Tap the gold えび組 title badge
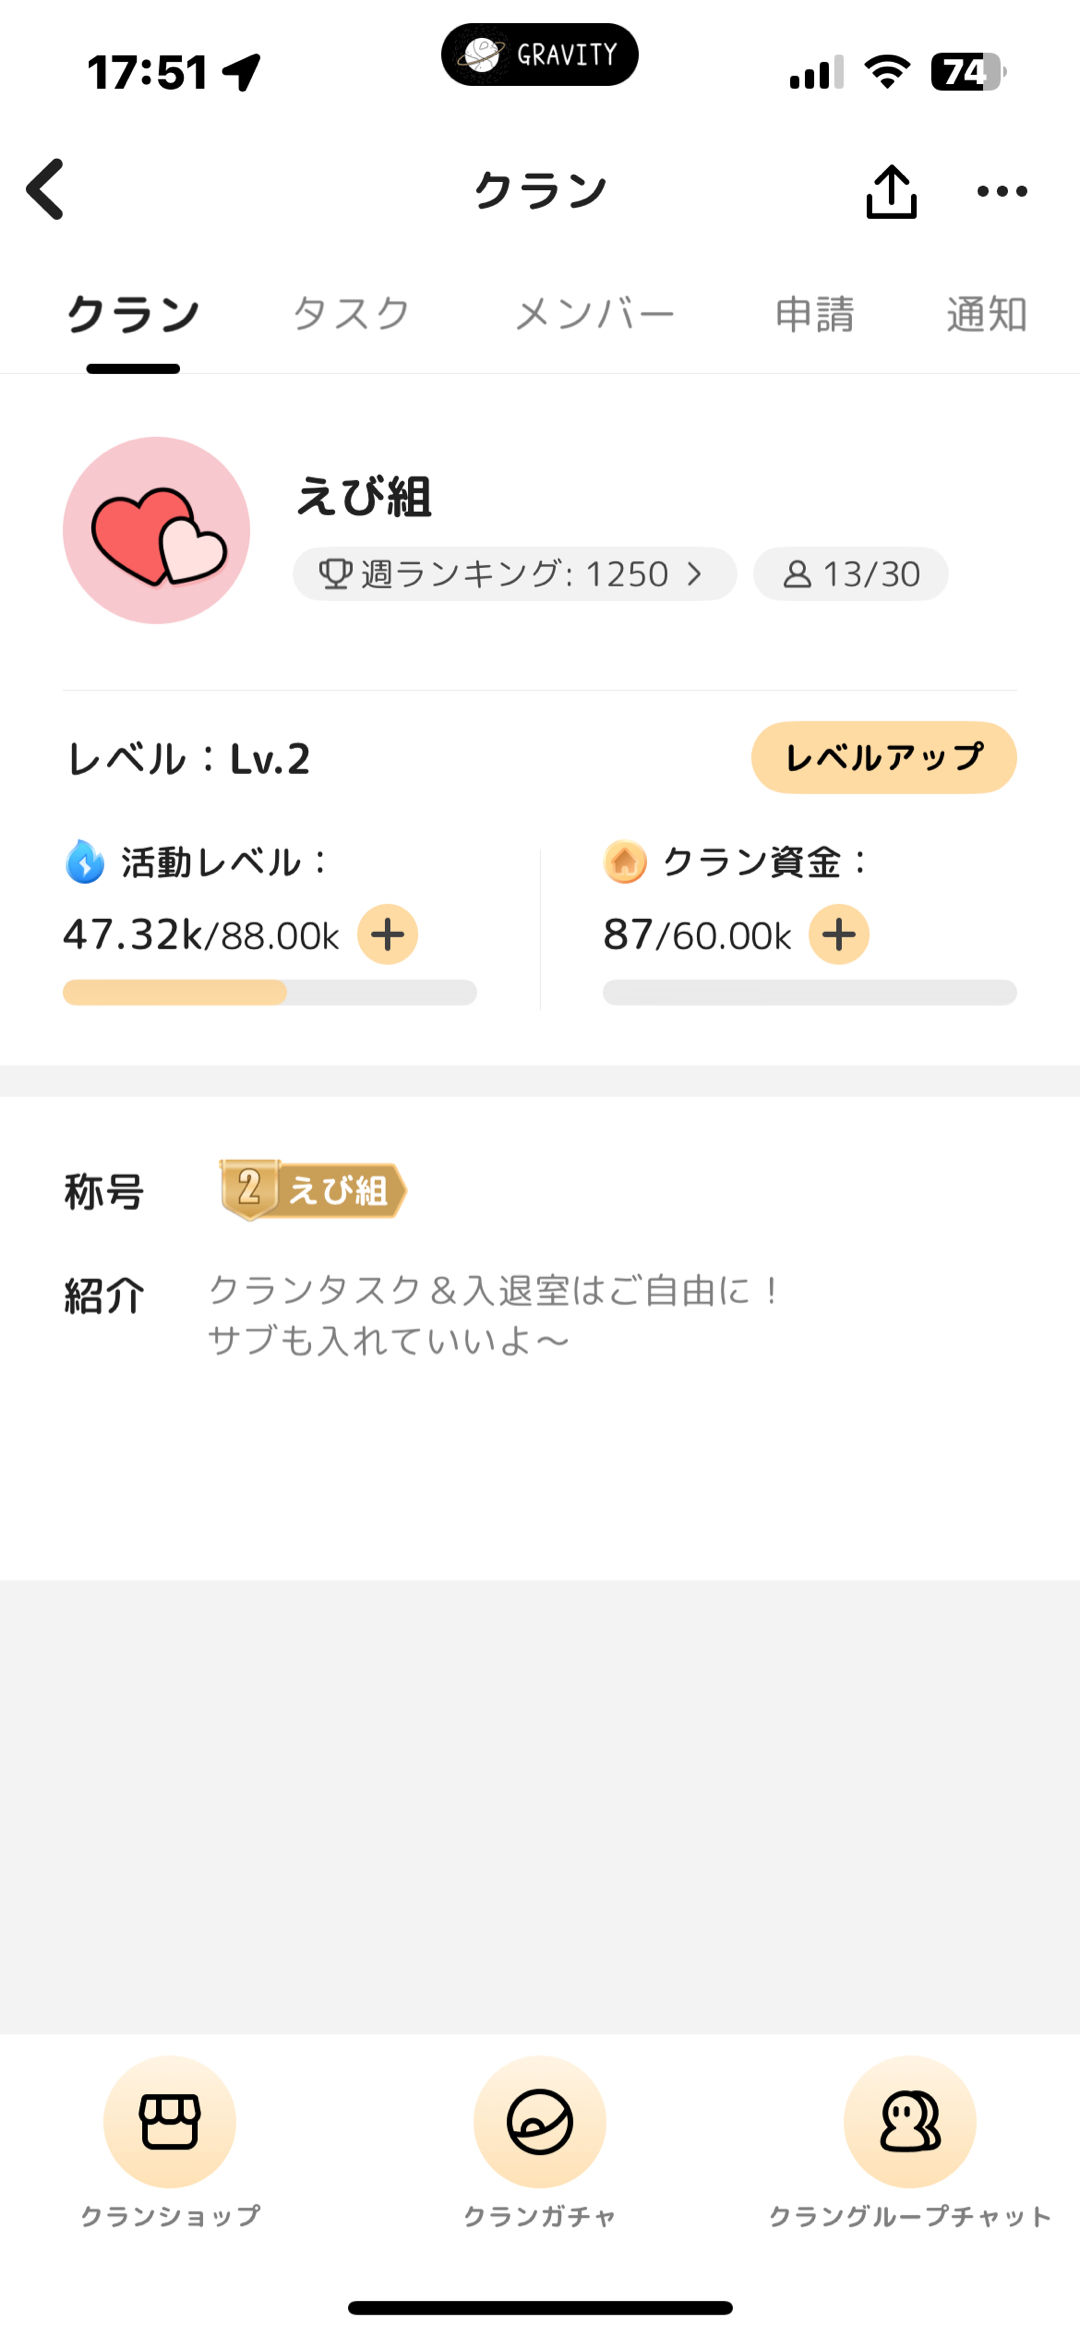Viewport: 1080px width, 2338px height. (313, 1190)
